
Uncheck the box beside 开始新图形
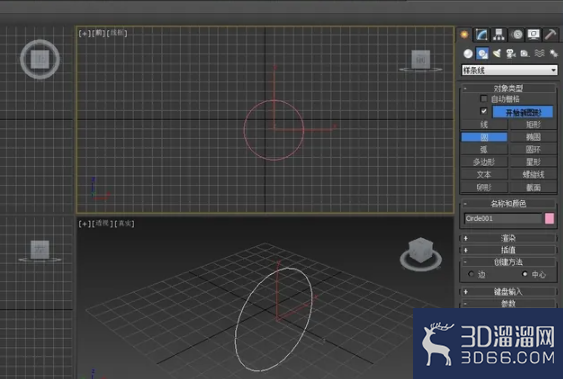484,111
